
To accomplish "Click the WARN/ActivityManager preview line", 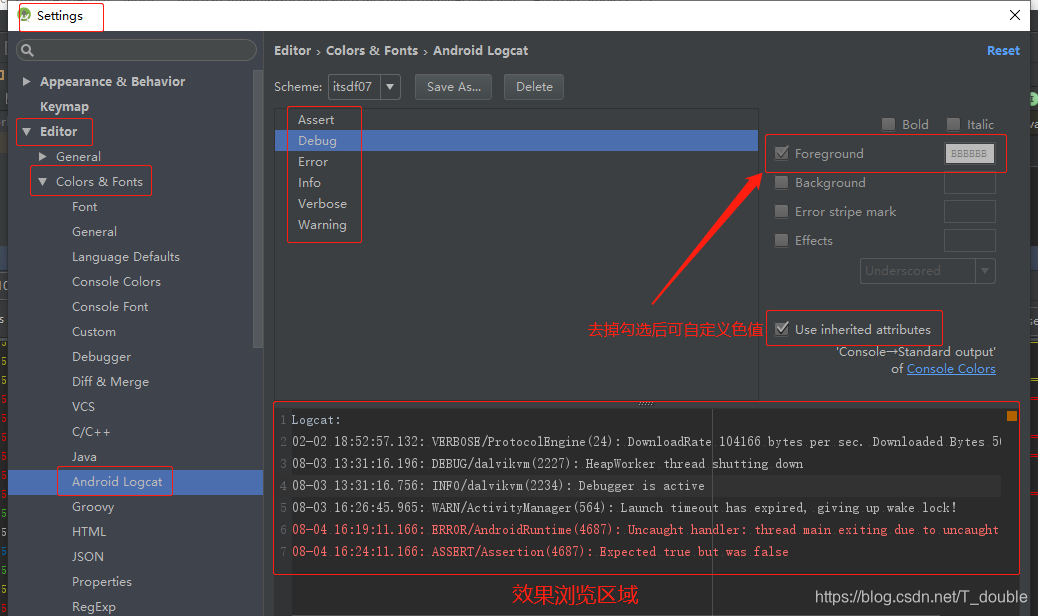I will coord(624,507).
